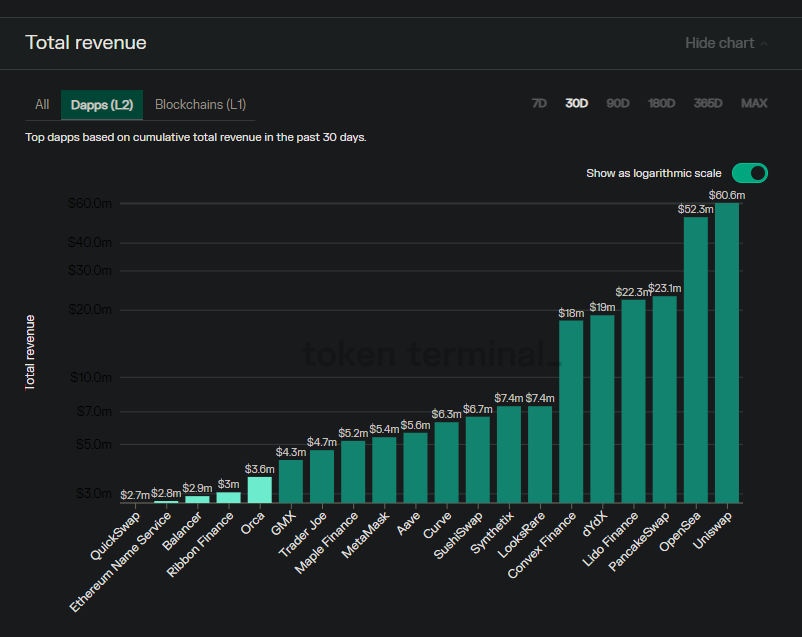
Task: Click the $6.7m SushiSwap value label
Action: [x=478, y=409]
